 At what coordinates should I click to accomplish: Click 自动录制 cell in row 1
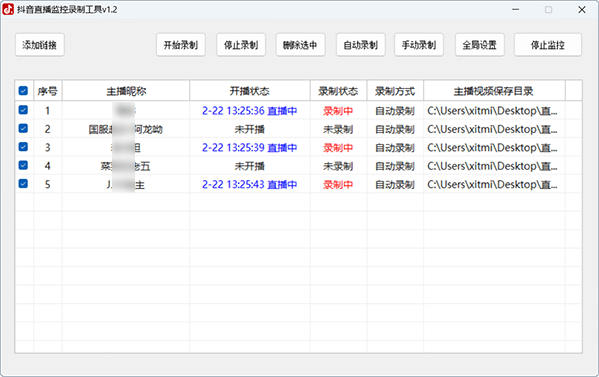point(395,111)
